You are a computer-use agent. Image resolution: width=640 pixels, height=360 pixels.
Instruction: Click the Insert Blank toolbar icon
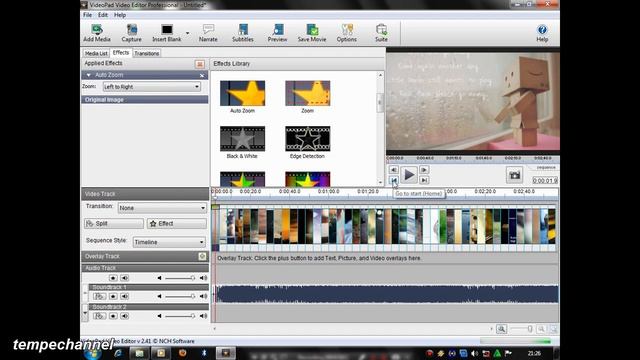(167, 33)
